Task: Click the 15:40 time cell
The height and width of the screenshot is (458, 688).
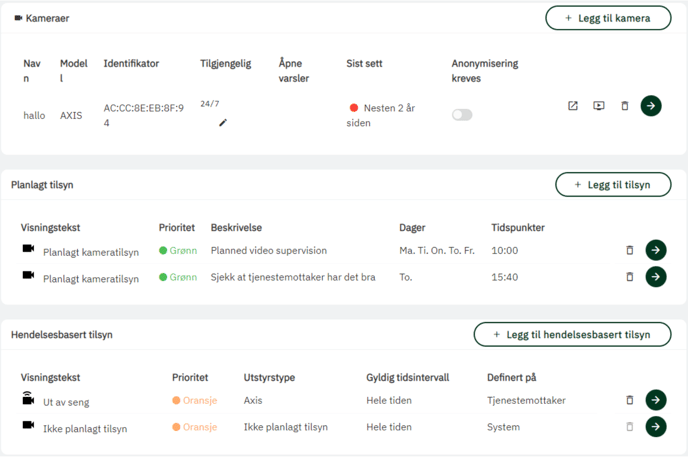Action: [505, 277]
